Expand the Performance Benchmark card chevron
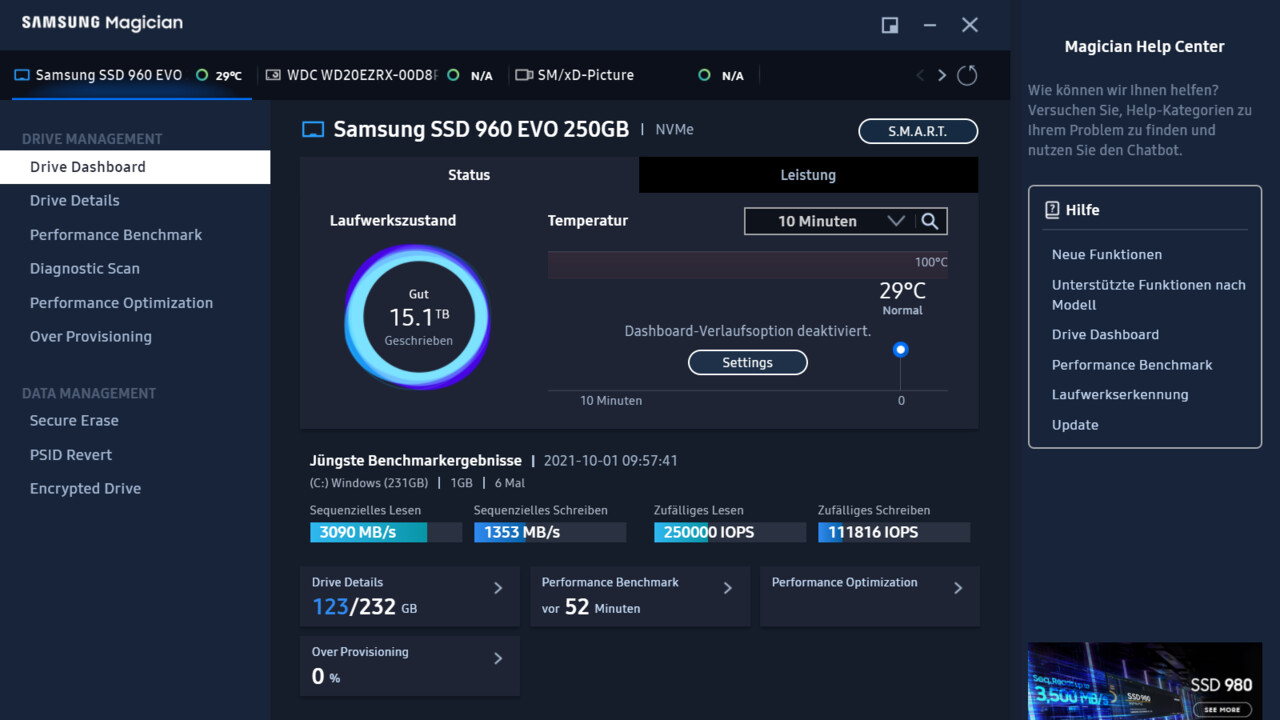 point(727,589)
